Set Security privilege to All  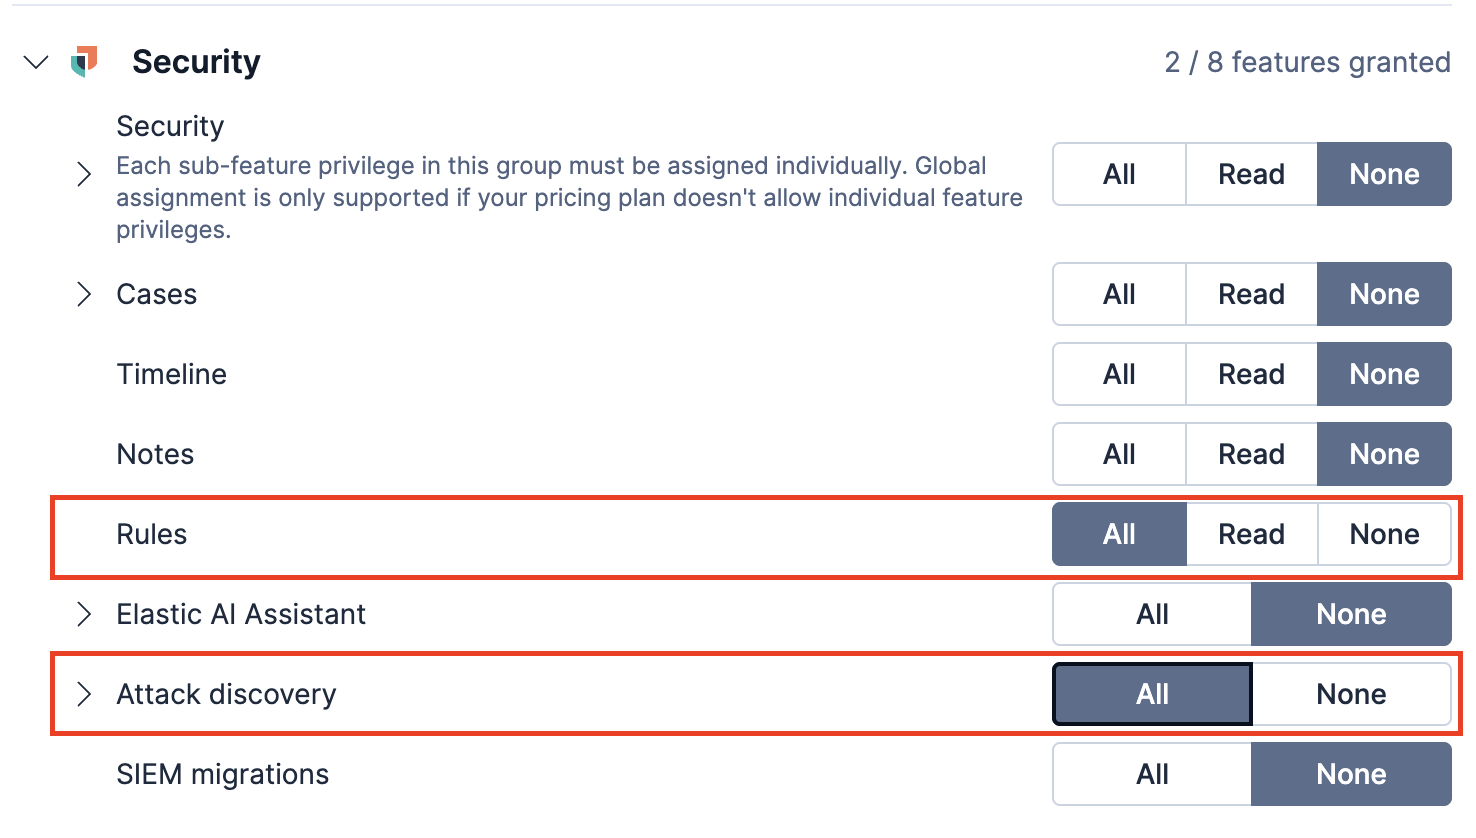pyautogui.click(x=1119, y=174)
